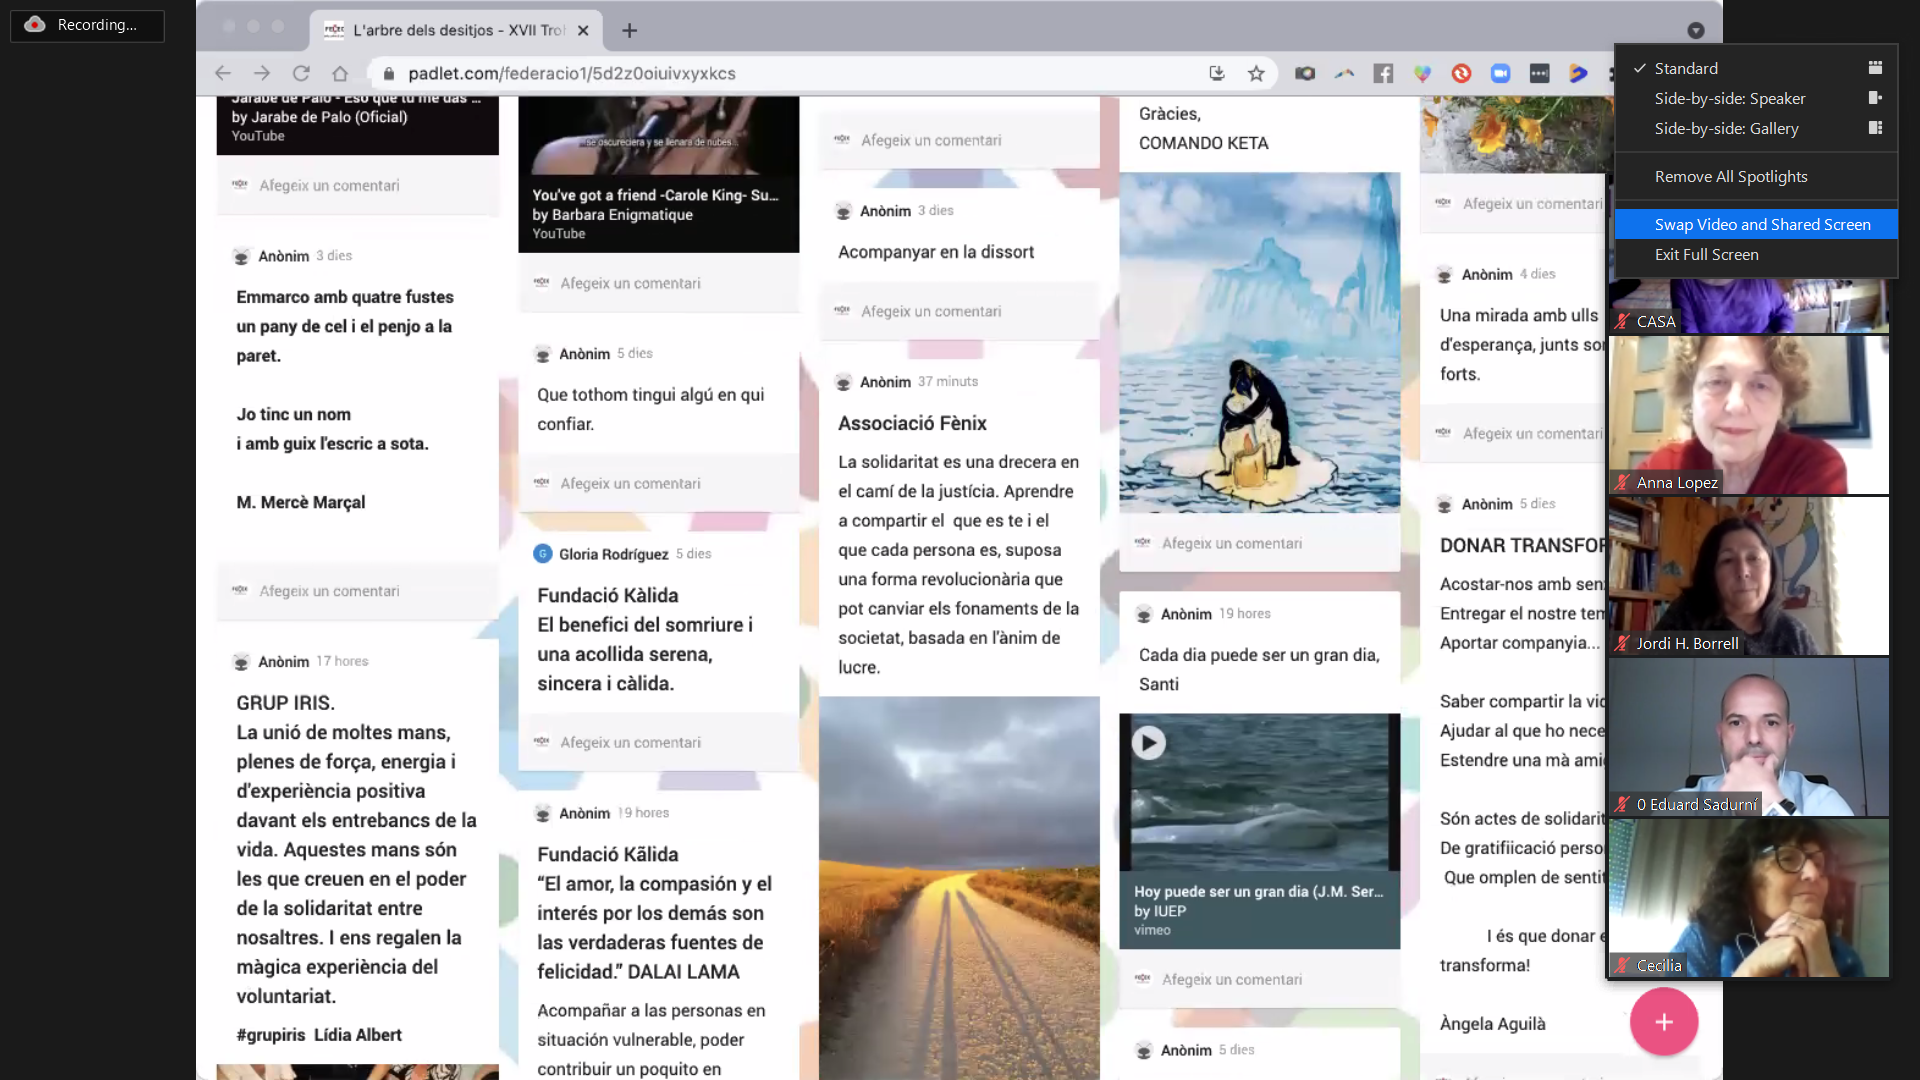This screenshot has width=1920, height=1080.
Task: Add comment under Hoy puede ser video
Action: click(1259, 979)
